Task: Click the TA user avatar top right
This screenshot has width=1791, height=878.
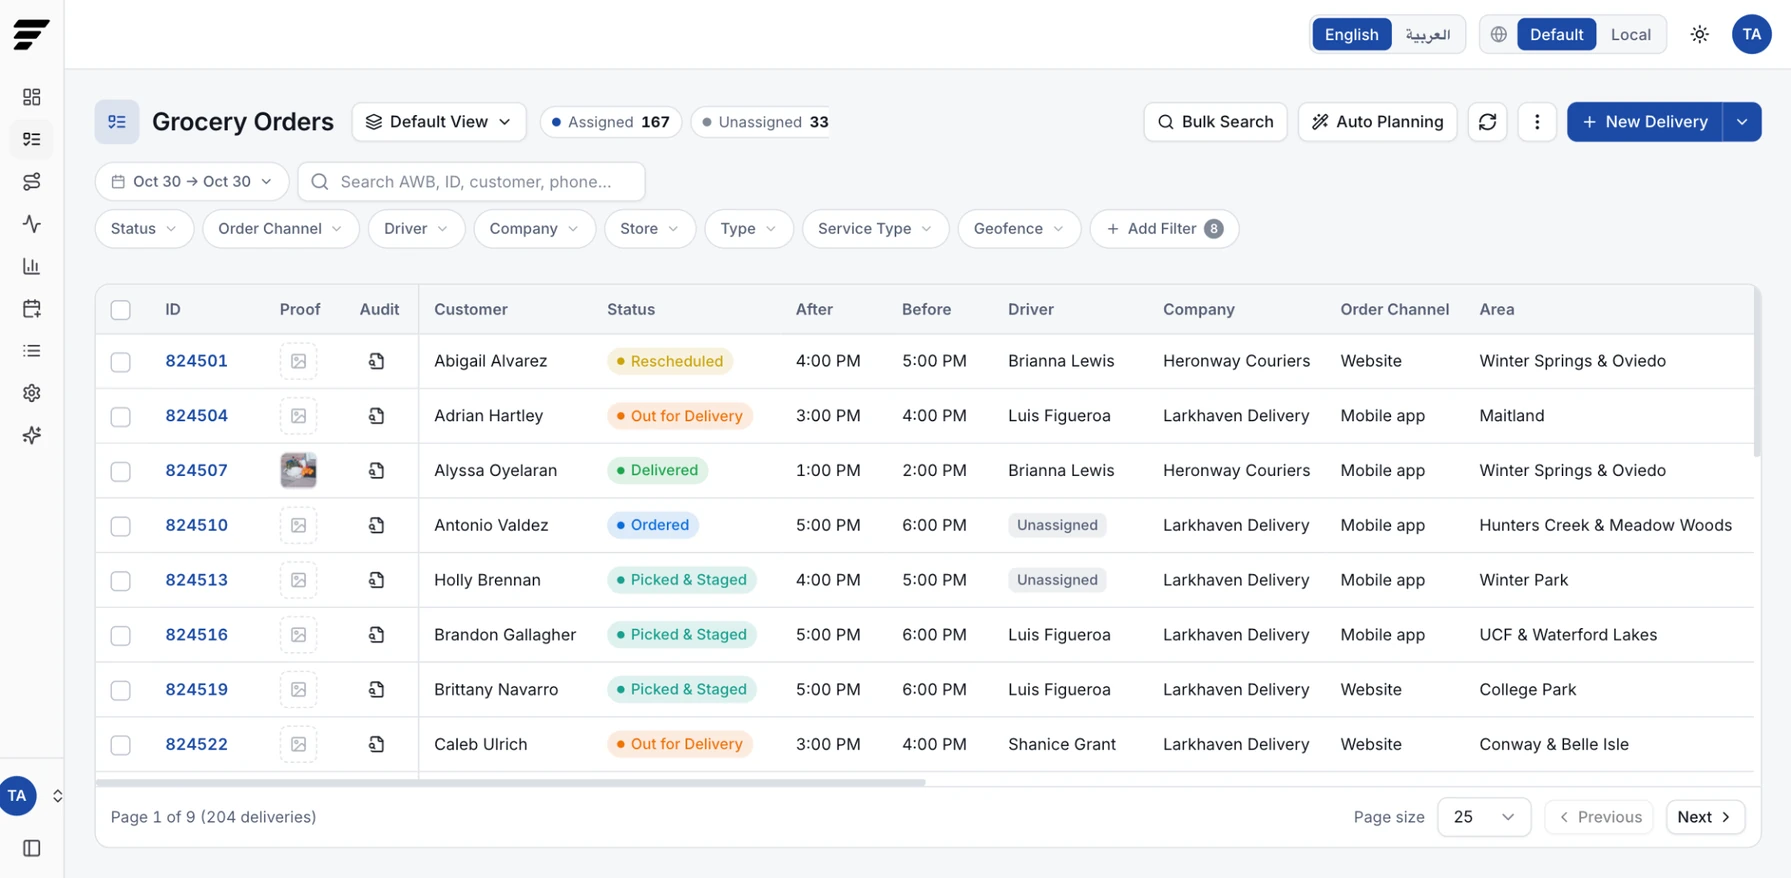Action: click(1751, 34)
